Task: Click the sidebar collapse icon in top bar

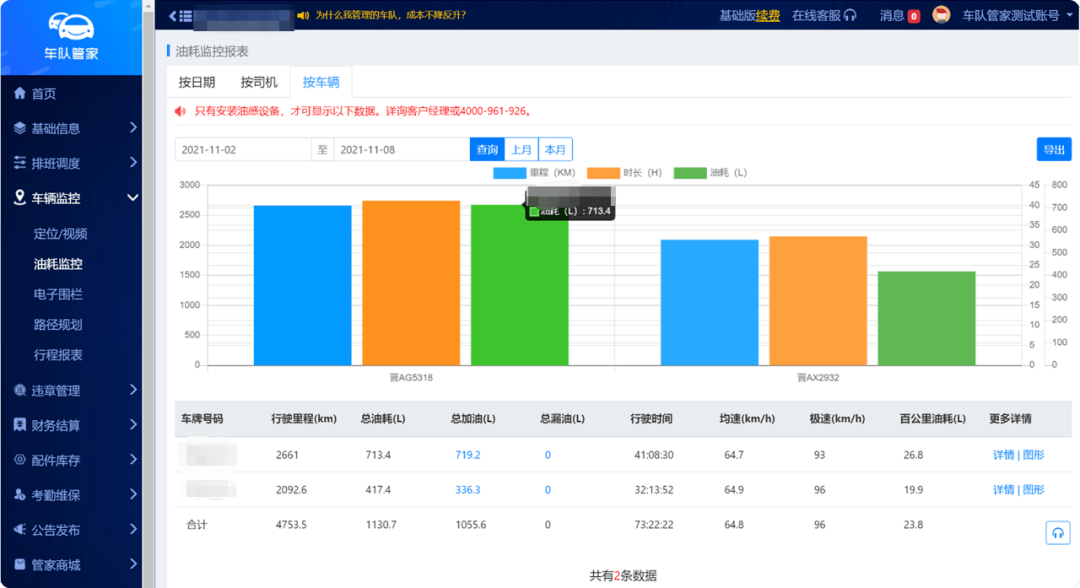Action: coord(180,15)
